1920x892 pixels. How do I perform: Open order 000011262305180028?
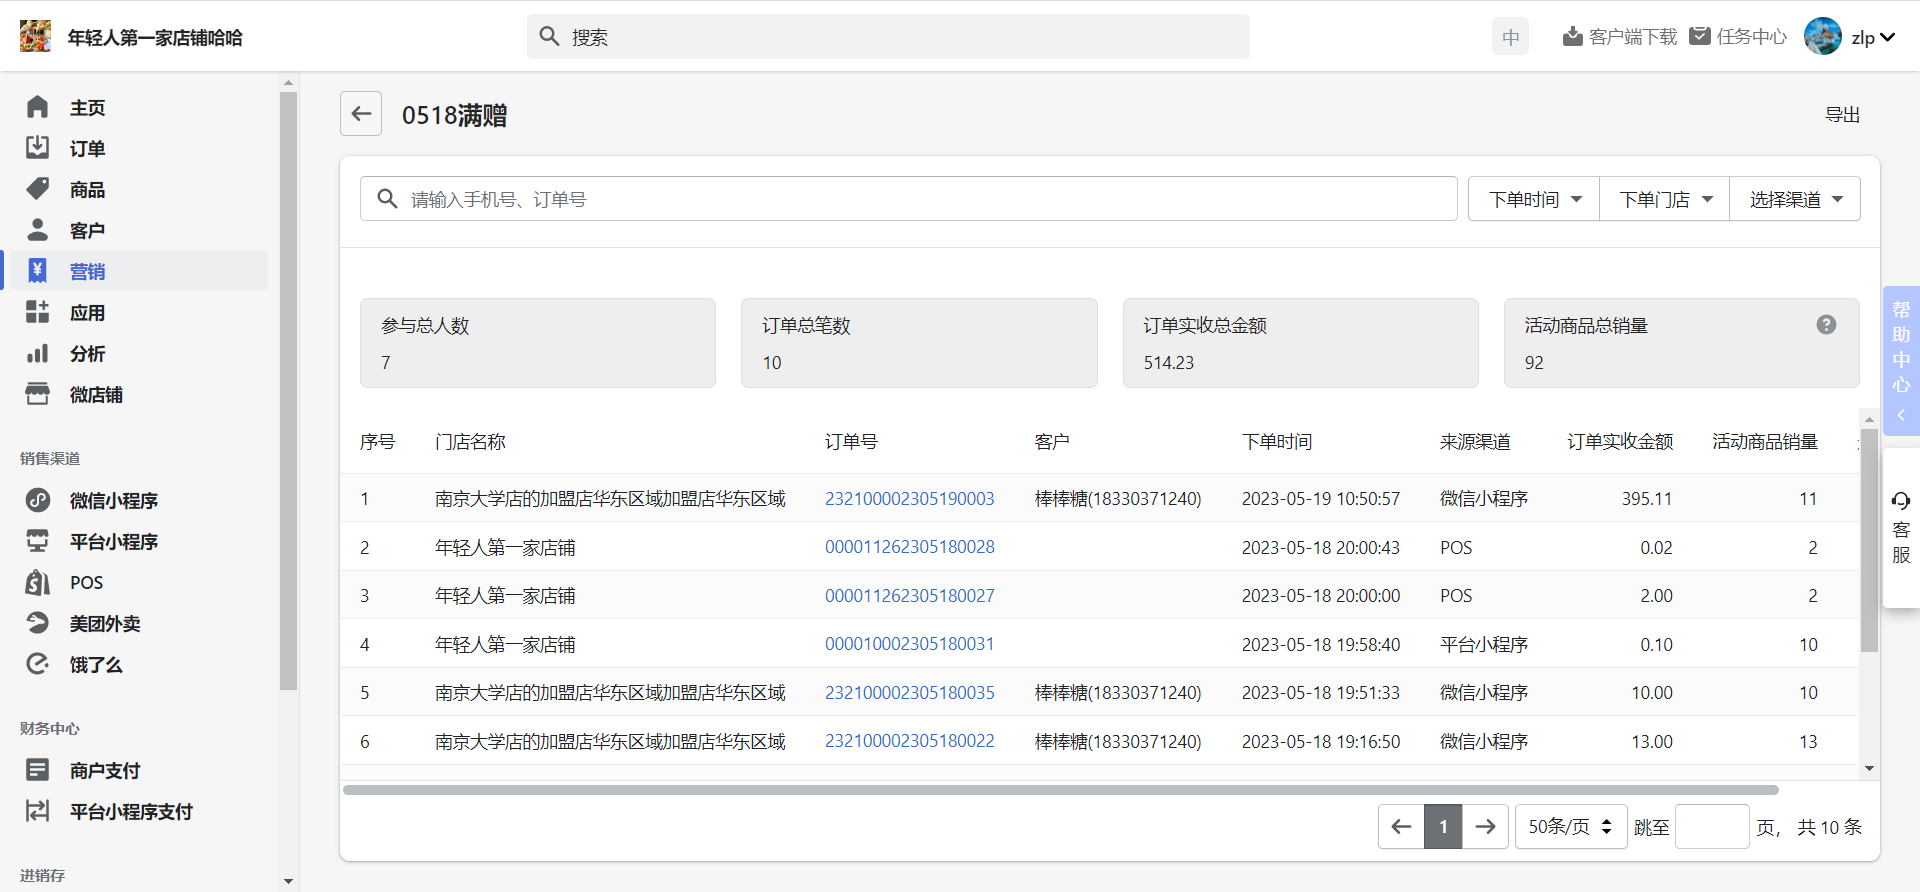tap(909, 547)
